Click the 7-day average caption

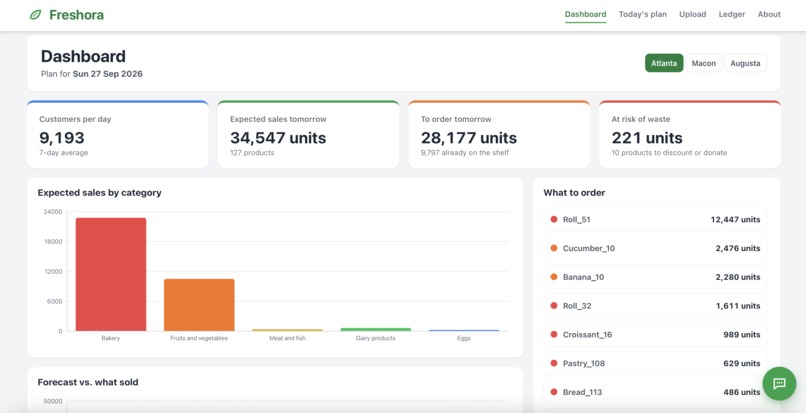64,153
